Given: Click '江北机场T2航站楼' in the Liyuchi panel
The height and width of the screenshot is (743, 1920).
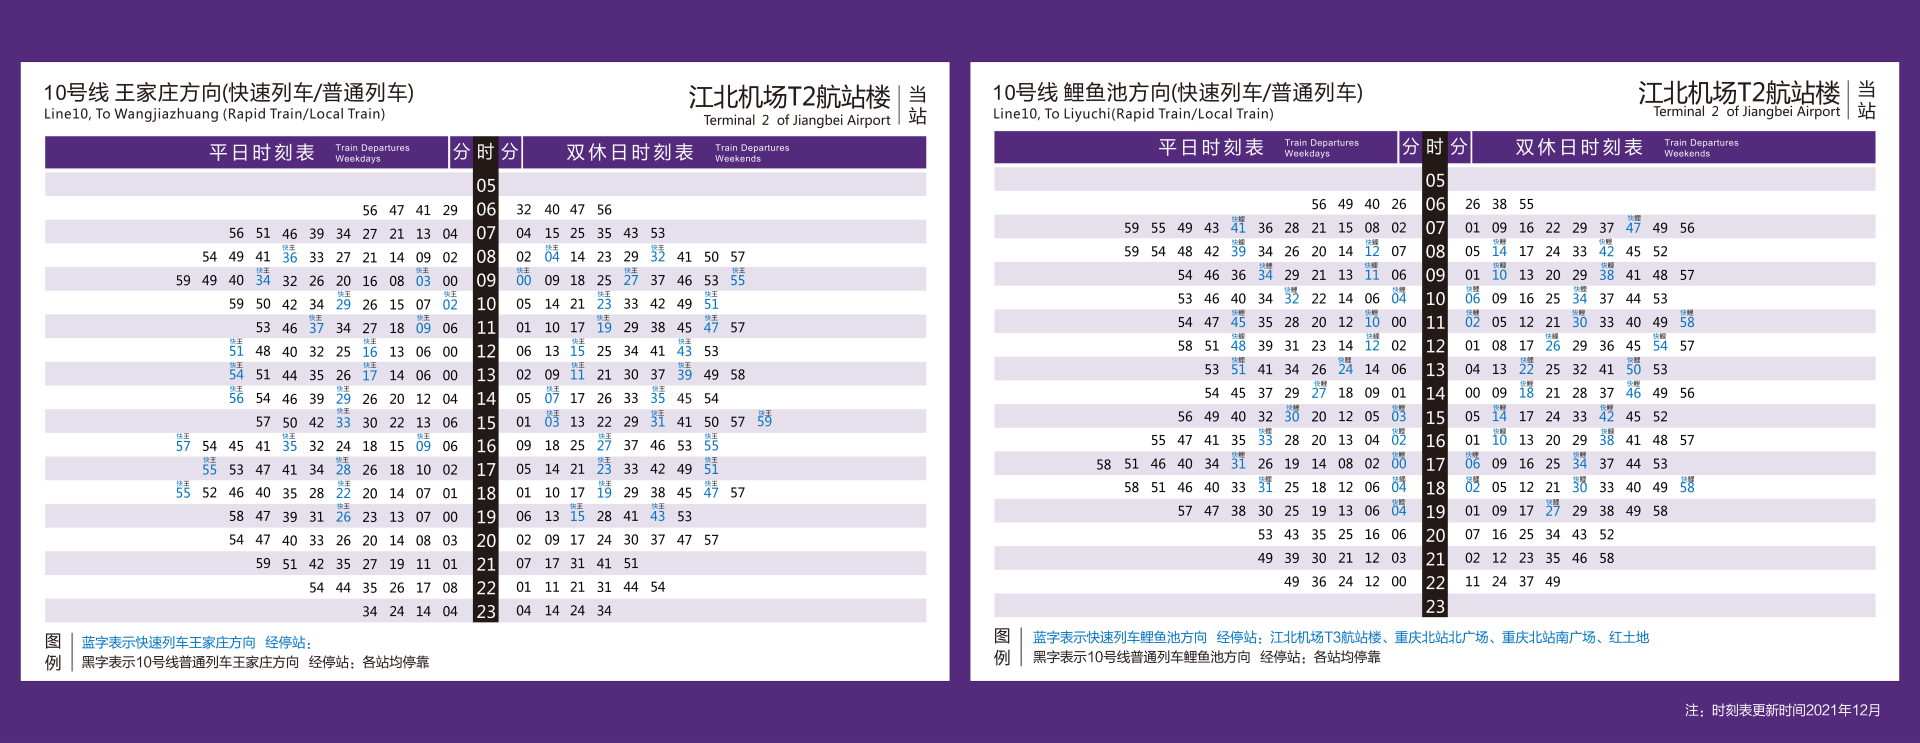Looking at the screenshot, I should tap(1739, 92).
